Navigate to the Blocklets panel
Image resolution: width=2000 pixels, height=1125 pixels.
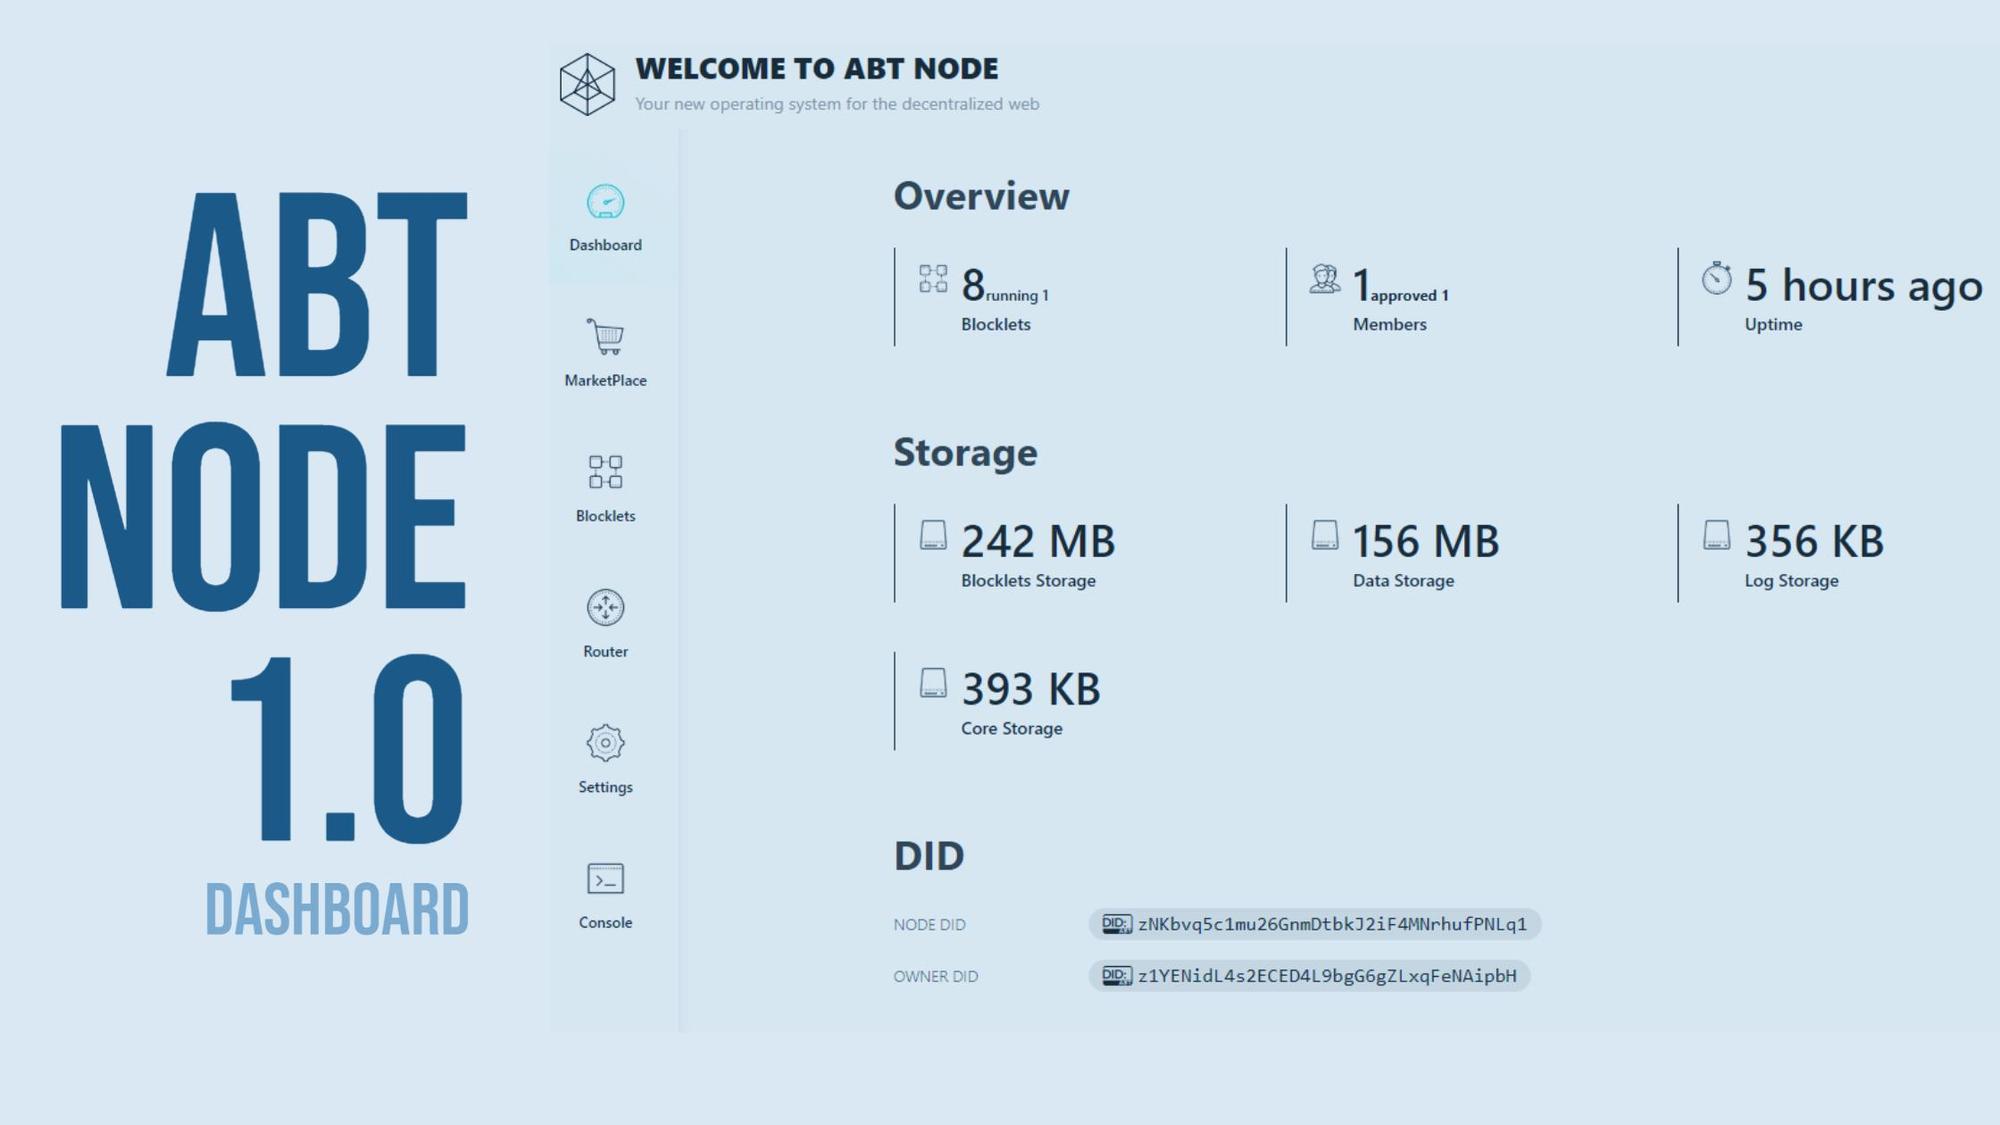(x=604, y=488)
